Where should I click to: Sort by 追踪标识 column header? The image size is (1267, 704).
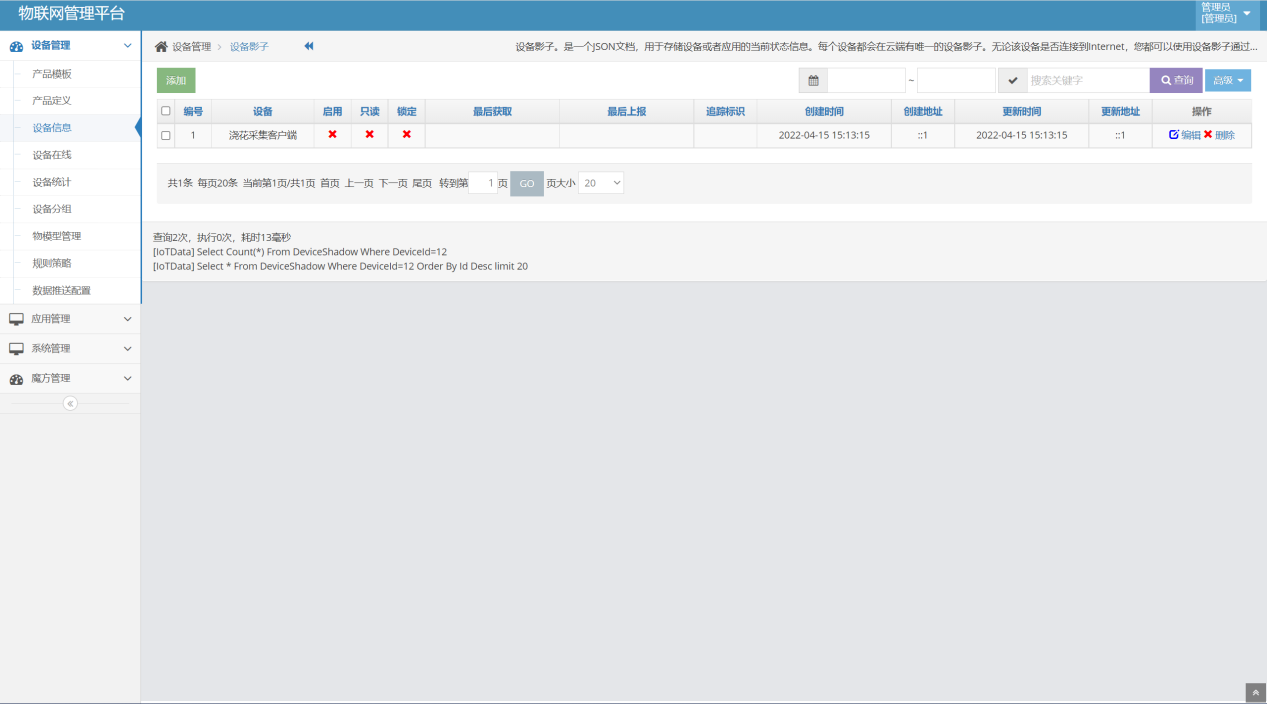[x=725, y=111]
